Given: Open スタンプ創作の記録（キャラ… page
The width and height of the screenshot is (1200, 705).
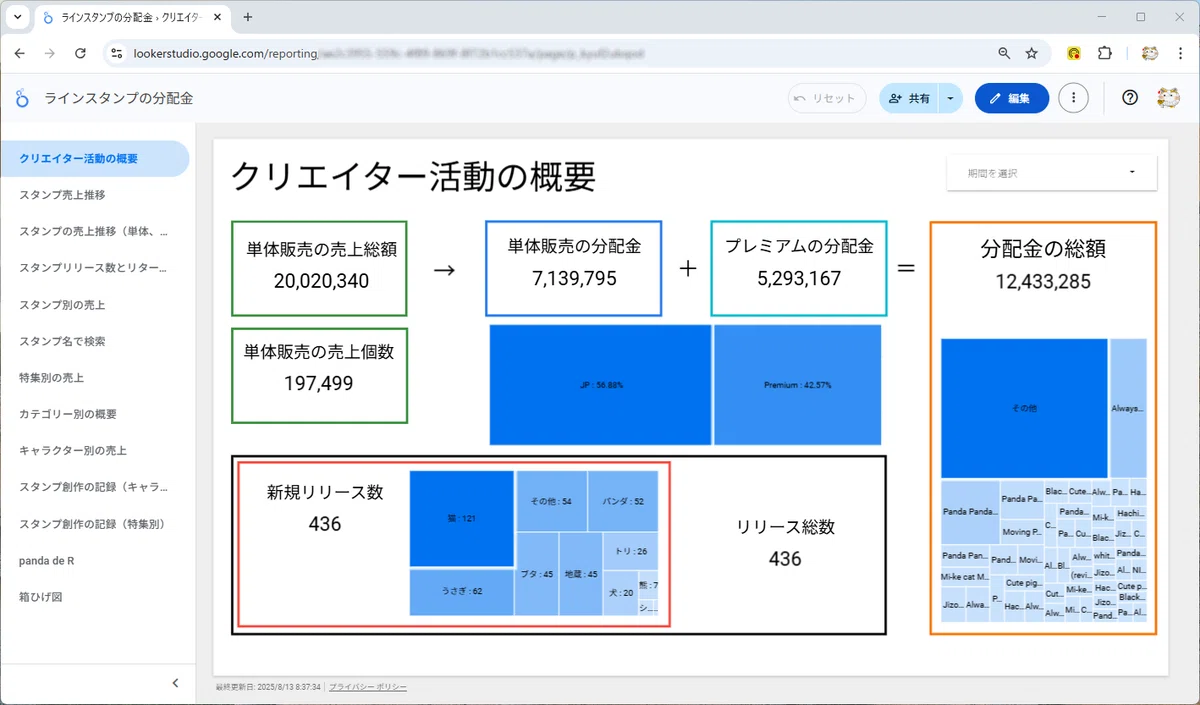Looking at the screenshot, I should point(94,487).
